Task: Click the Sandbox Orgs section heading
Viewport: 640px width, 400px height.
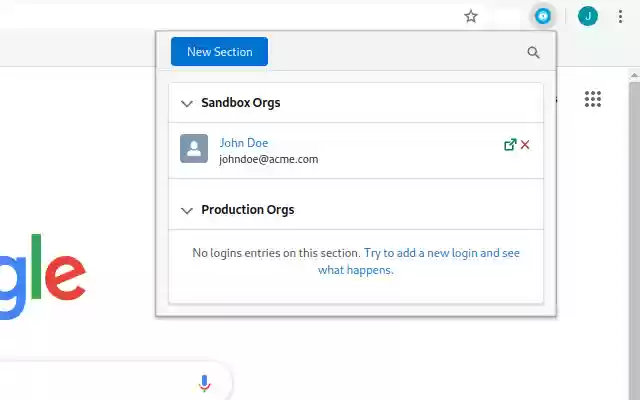Action: point(241,102)
